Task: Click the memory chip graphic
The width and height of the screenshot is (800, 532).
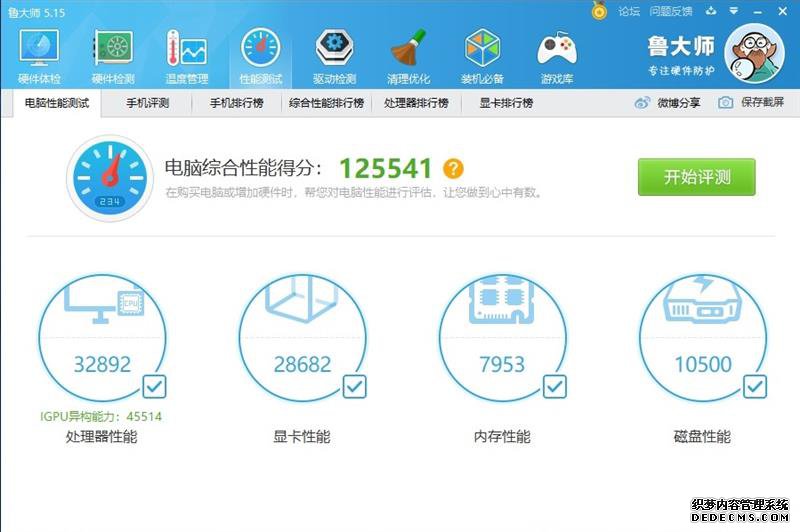Action: (x=502, y=299)
